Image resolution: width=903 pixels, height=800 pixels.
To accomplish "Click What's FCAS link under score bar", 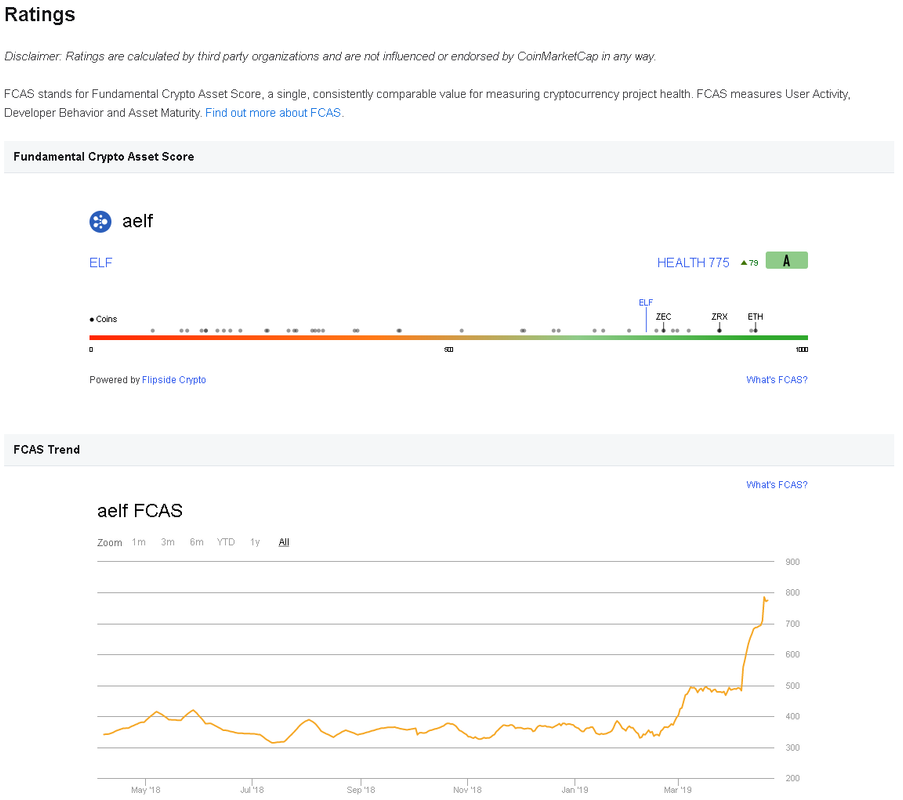I will (777, 380).
